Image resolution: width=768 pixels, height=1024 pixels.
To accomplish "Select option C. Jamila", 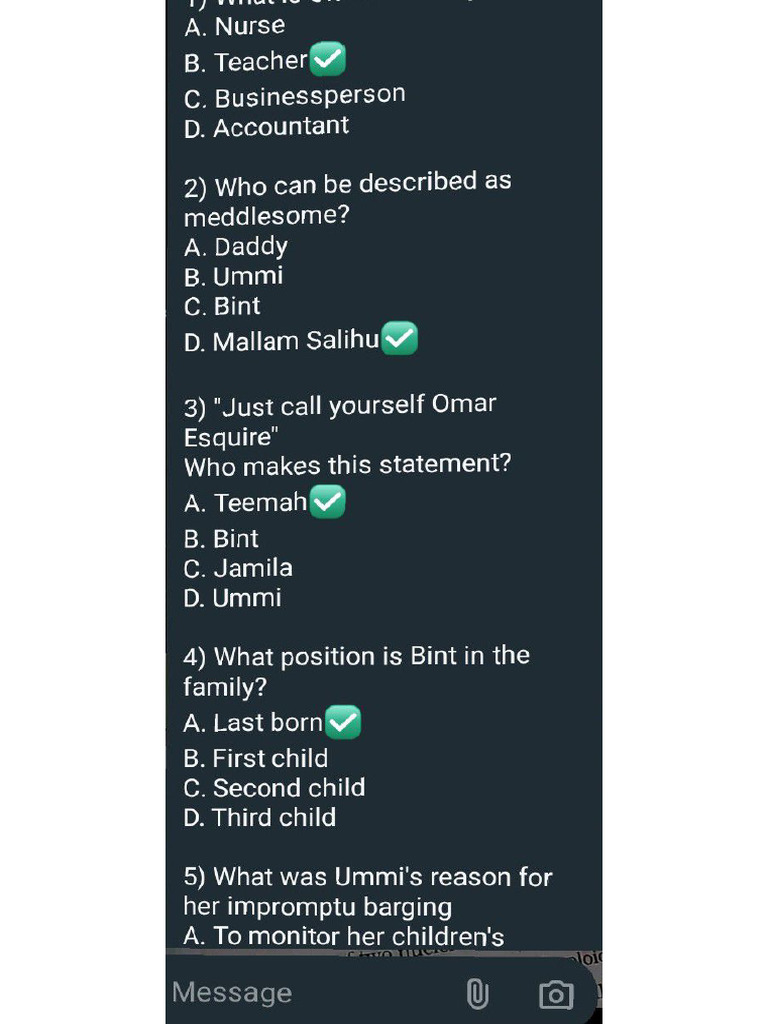I will [x=238, y=568].
